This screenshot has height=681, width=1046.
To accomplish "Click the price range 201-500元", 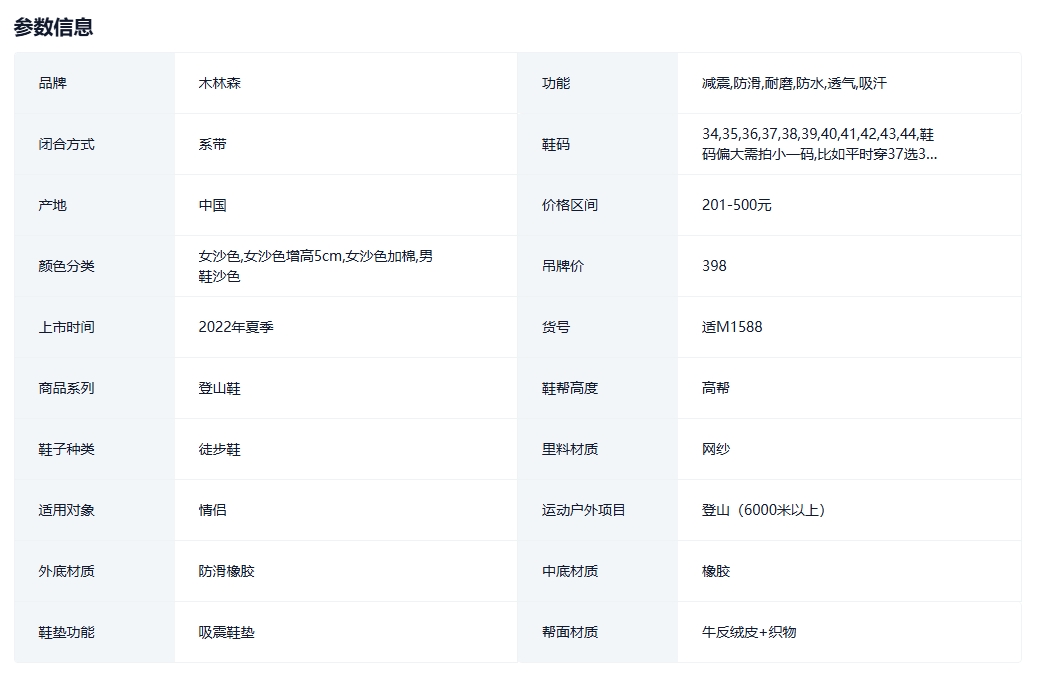I will [x=737, y=205].
